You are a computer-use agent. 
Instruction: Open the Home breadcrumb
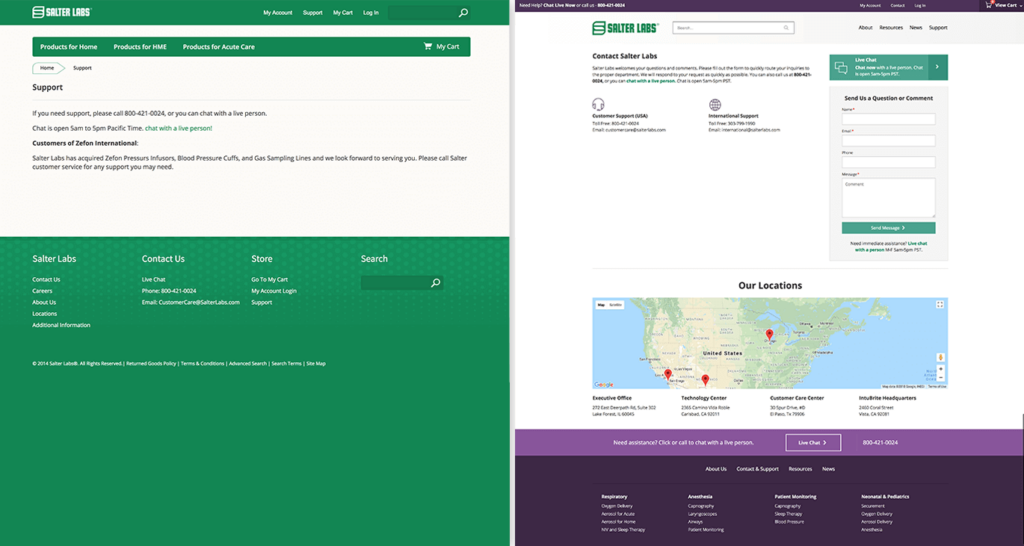point(47,68)
